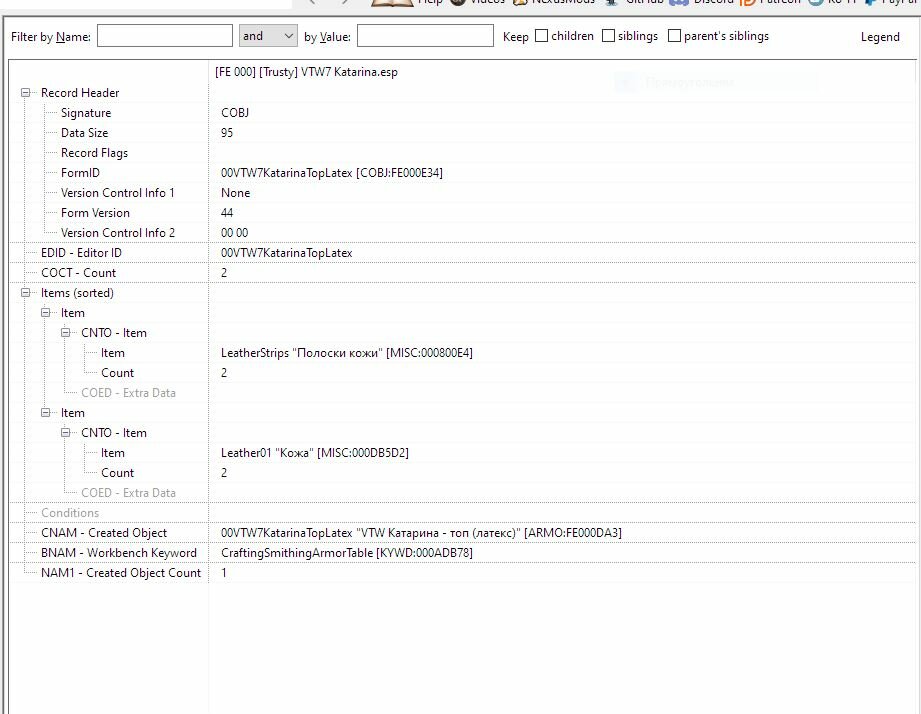Click the FormID value 00VTW7KatarinaTopLatex [COBJ:FE000E34]
The image size is (921, 714).
click(332, 173)
